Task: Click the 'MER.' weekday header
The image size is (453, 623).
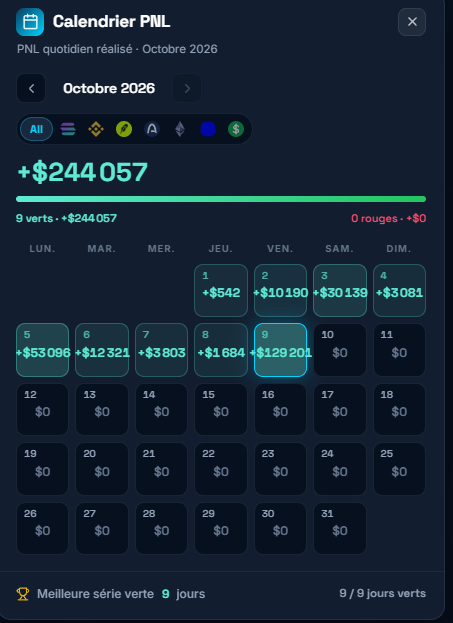Action: 161,249
